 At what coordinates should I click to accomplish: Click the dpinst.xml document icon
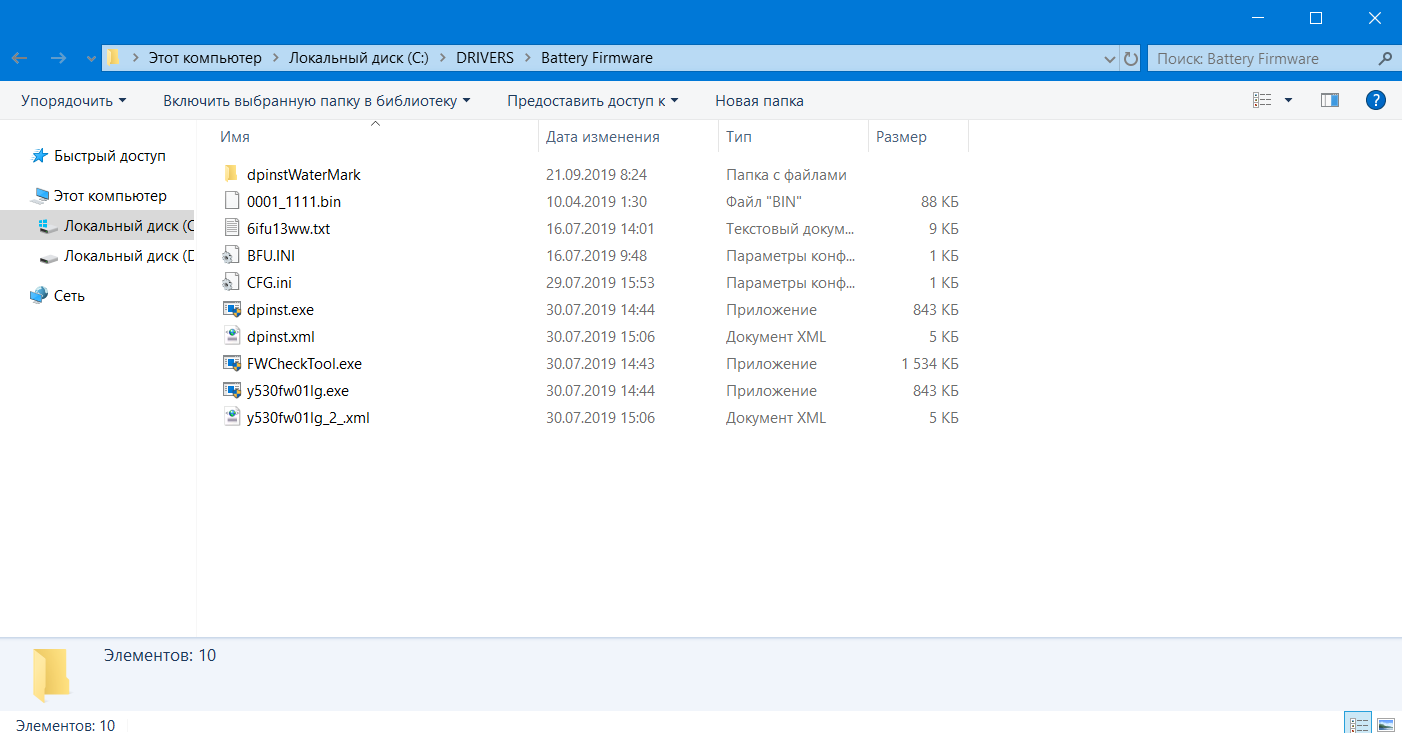tap(231, 336)
